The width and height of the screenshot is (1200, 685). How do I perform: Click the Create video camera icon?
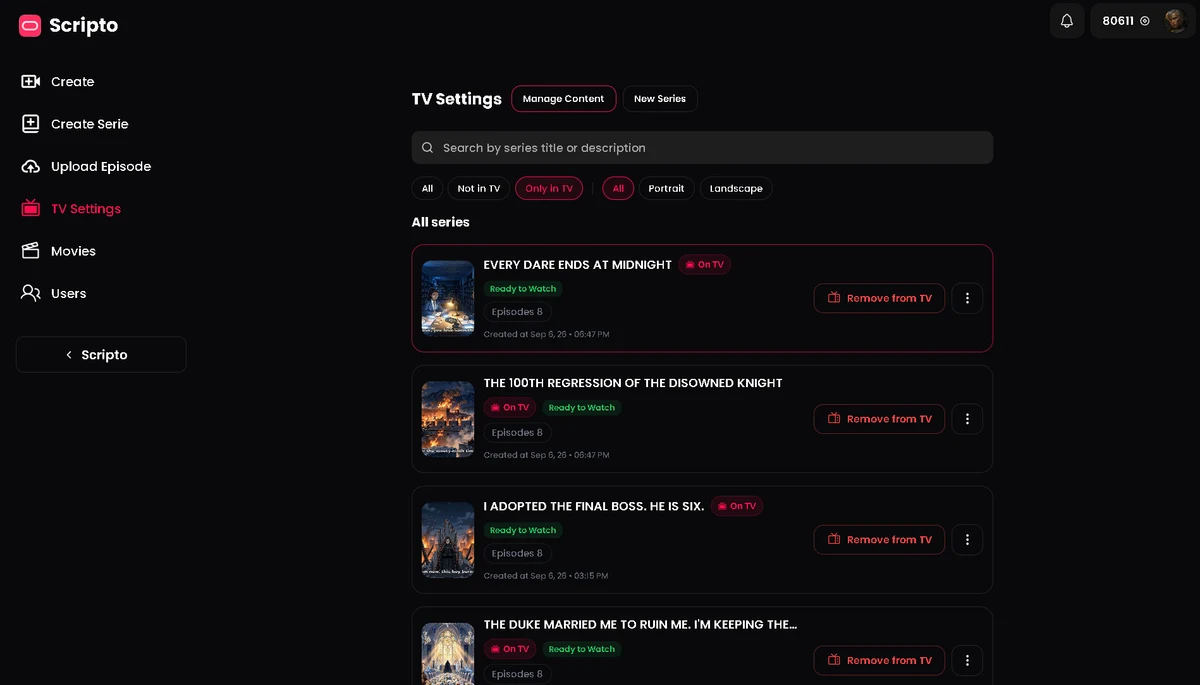pos(31,82)
